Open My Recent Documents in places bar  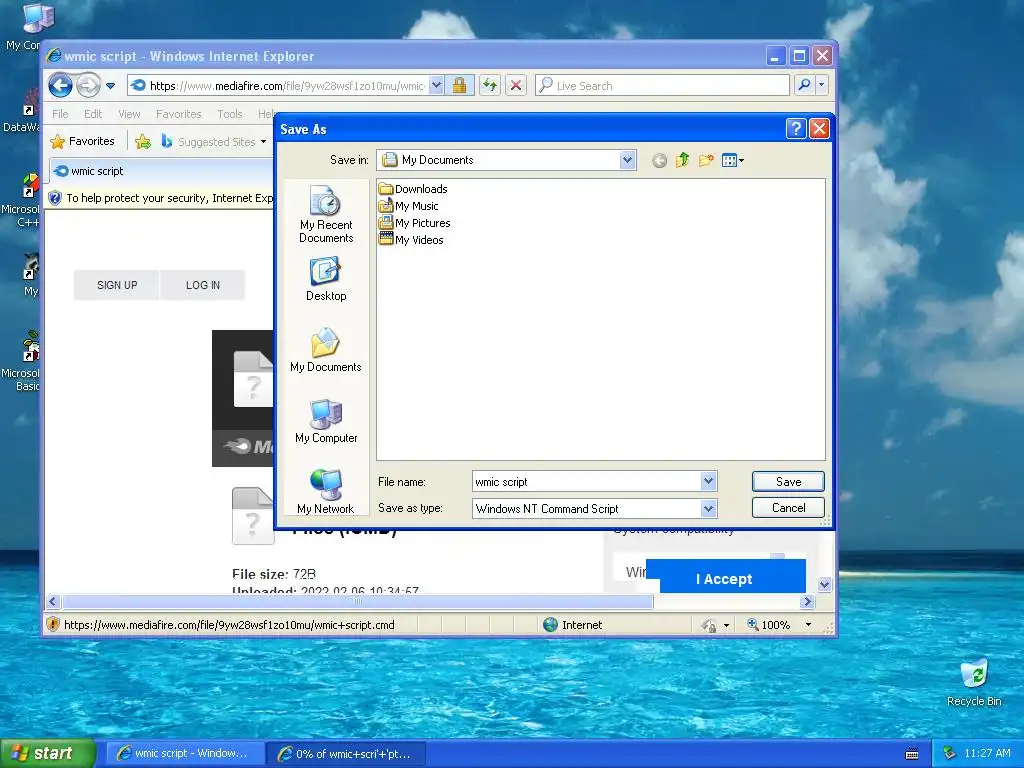click(x=326, y=214)
